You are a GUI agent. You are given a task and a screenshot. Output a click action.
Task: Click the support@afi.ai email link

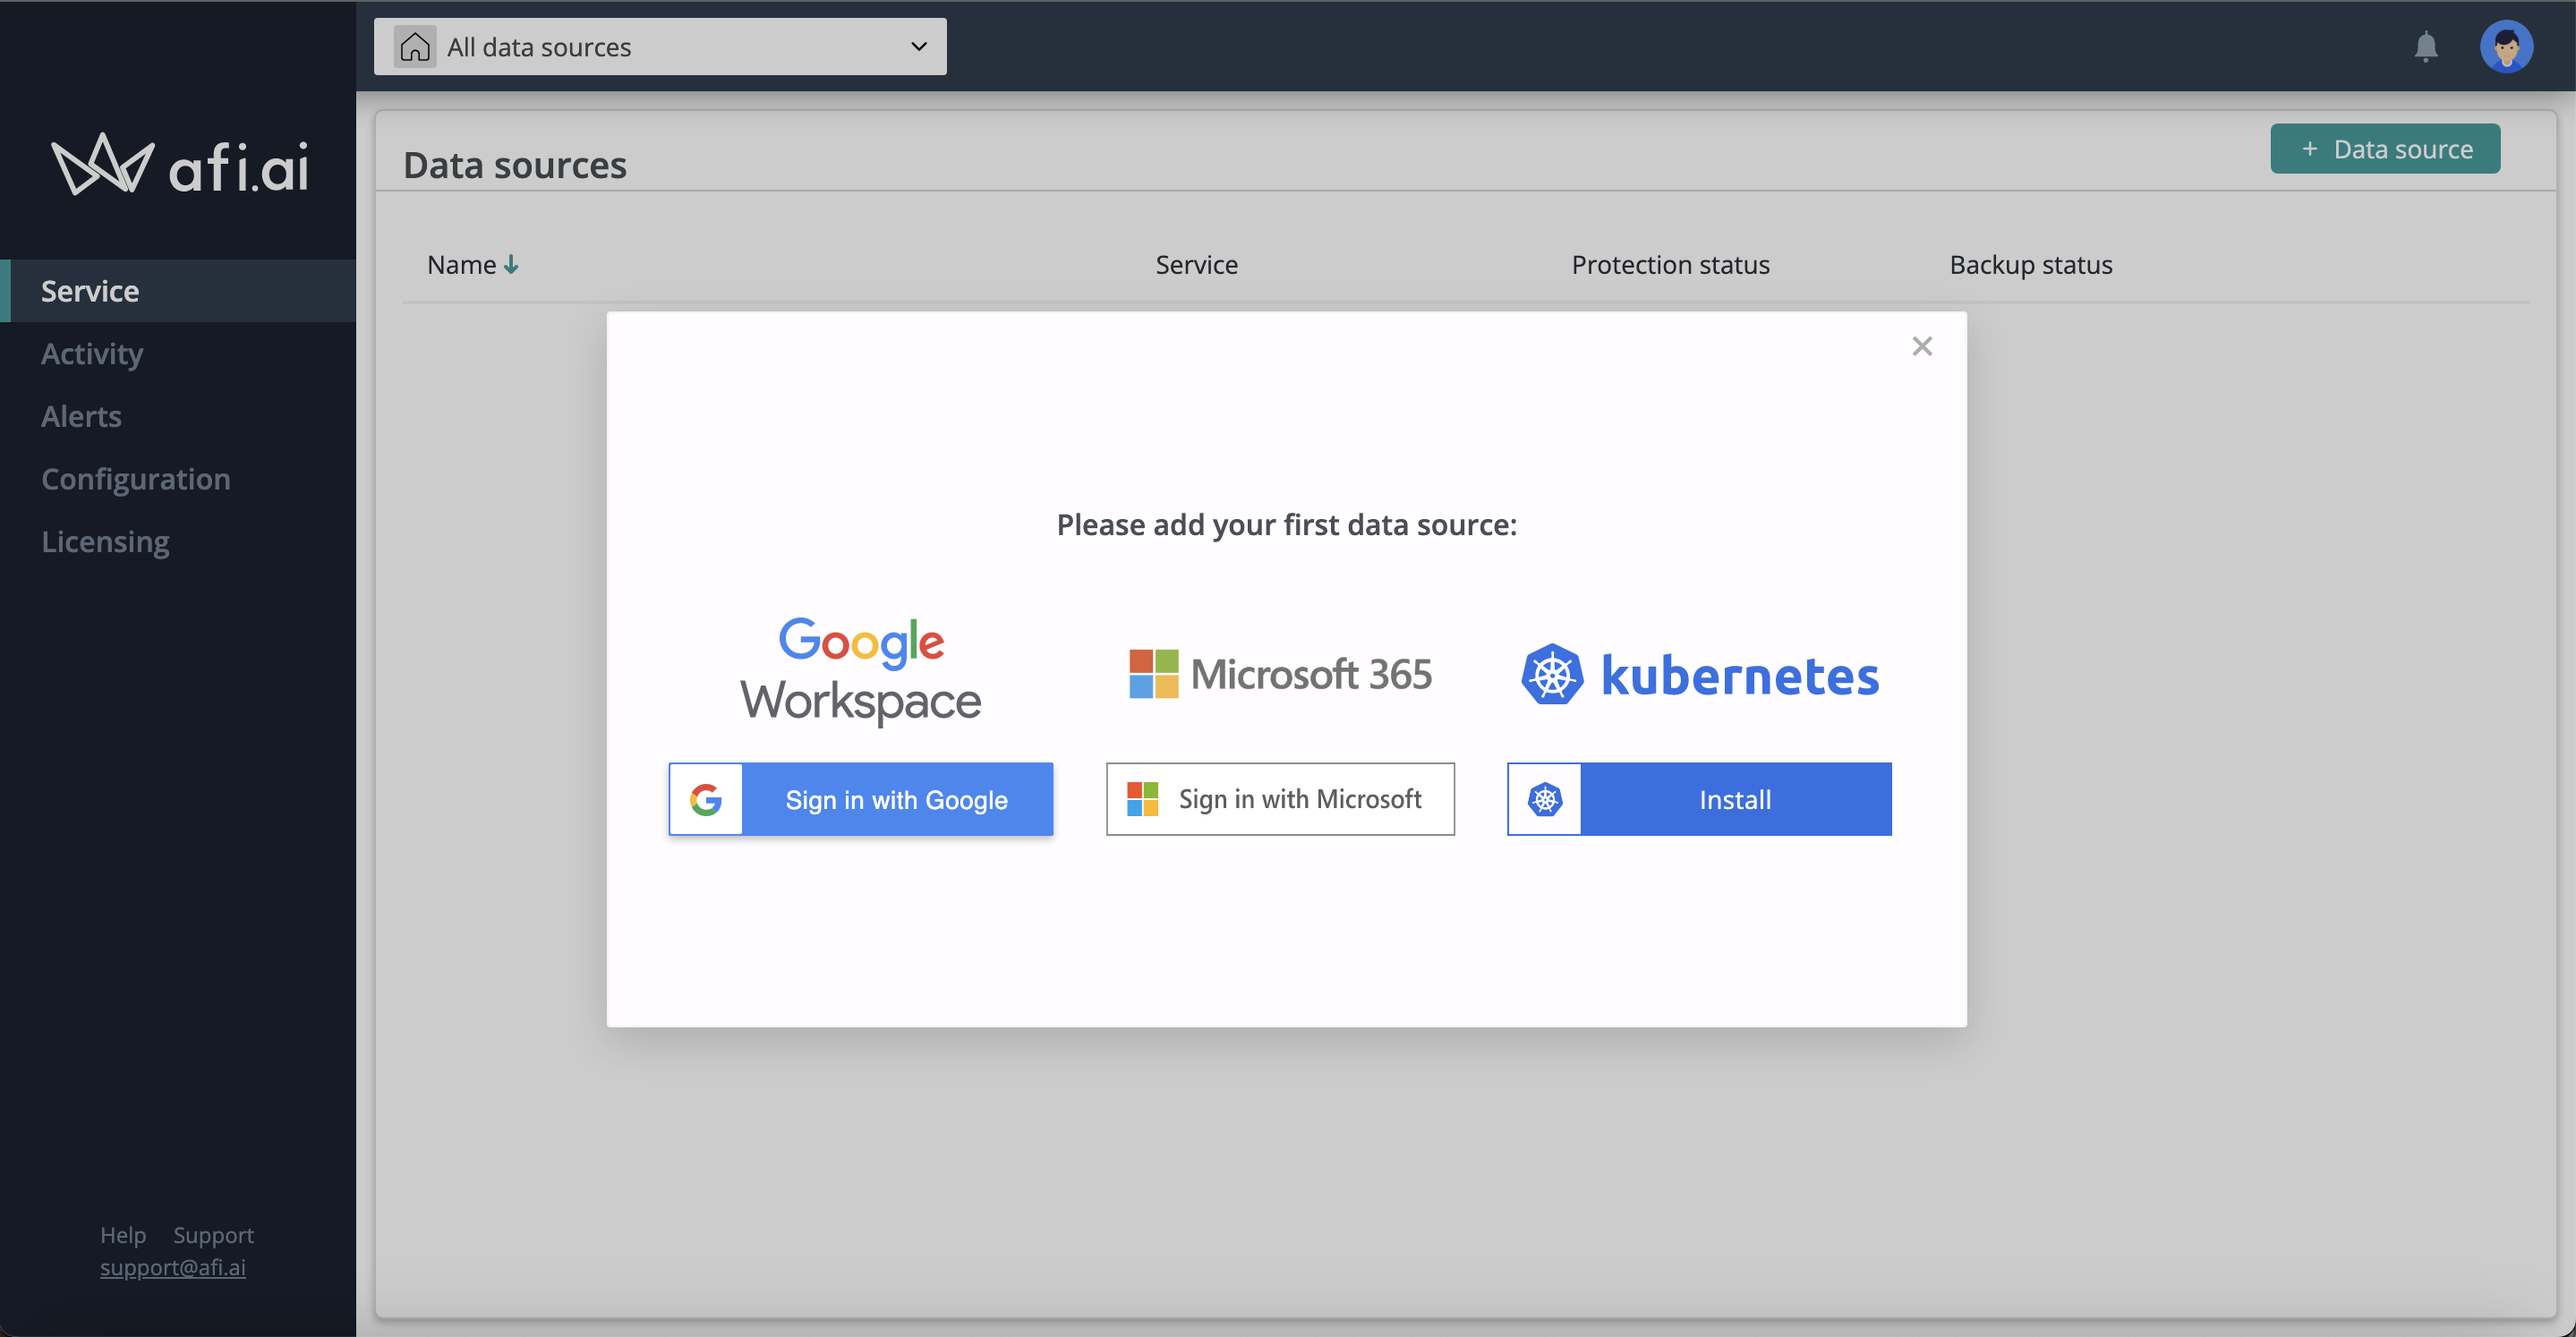click(173, 1267)
